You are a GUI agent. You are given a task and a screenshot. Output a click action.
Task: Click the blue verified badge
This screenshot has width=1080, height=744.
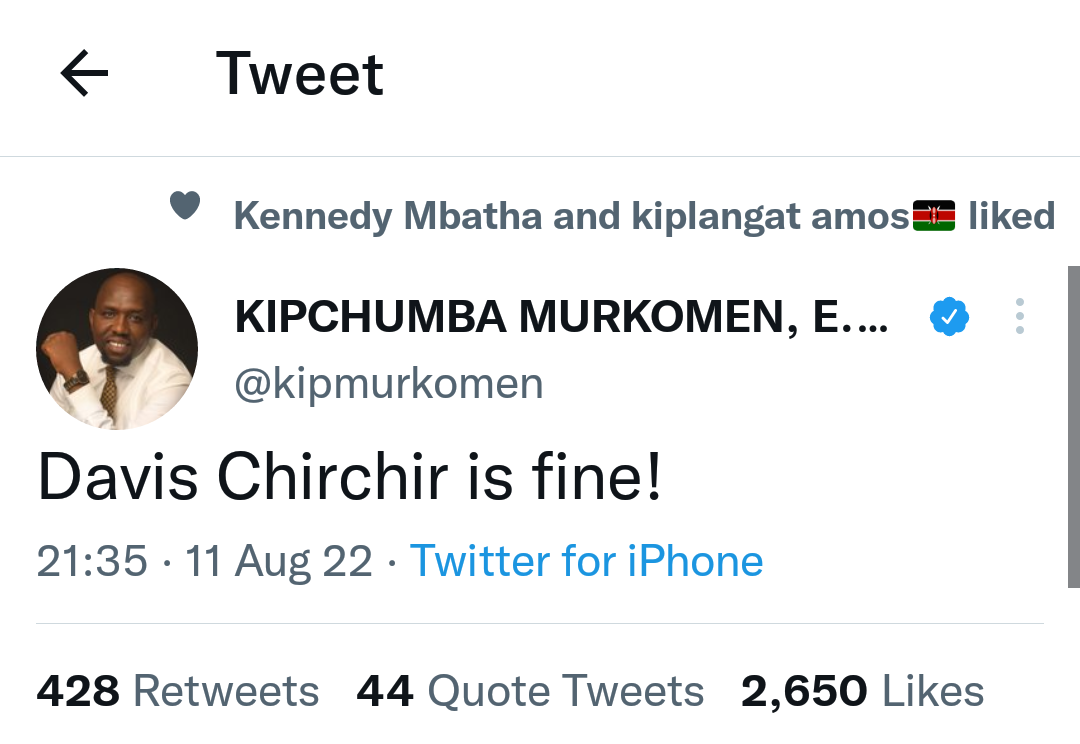coord(949,318)
